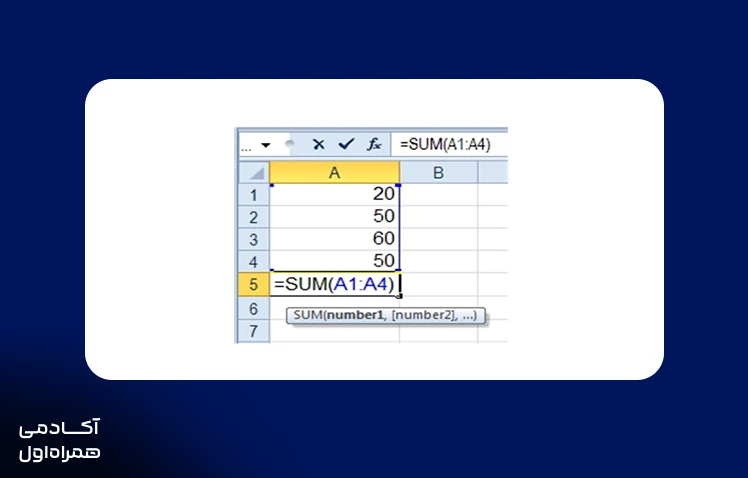This screenshot has height=478, width=748.
Task: Click the formula bar showing =SUM(A1:A4)
Action: pyautogui.click(x=449, y=145)
